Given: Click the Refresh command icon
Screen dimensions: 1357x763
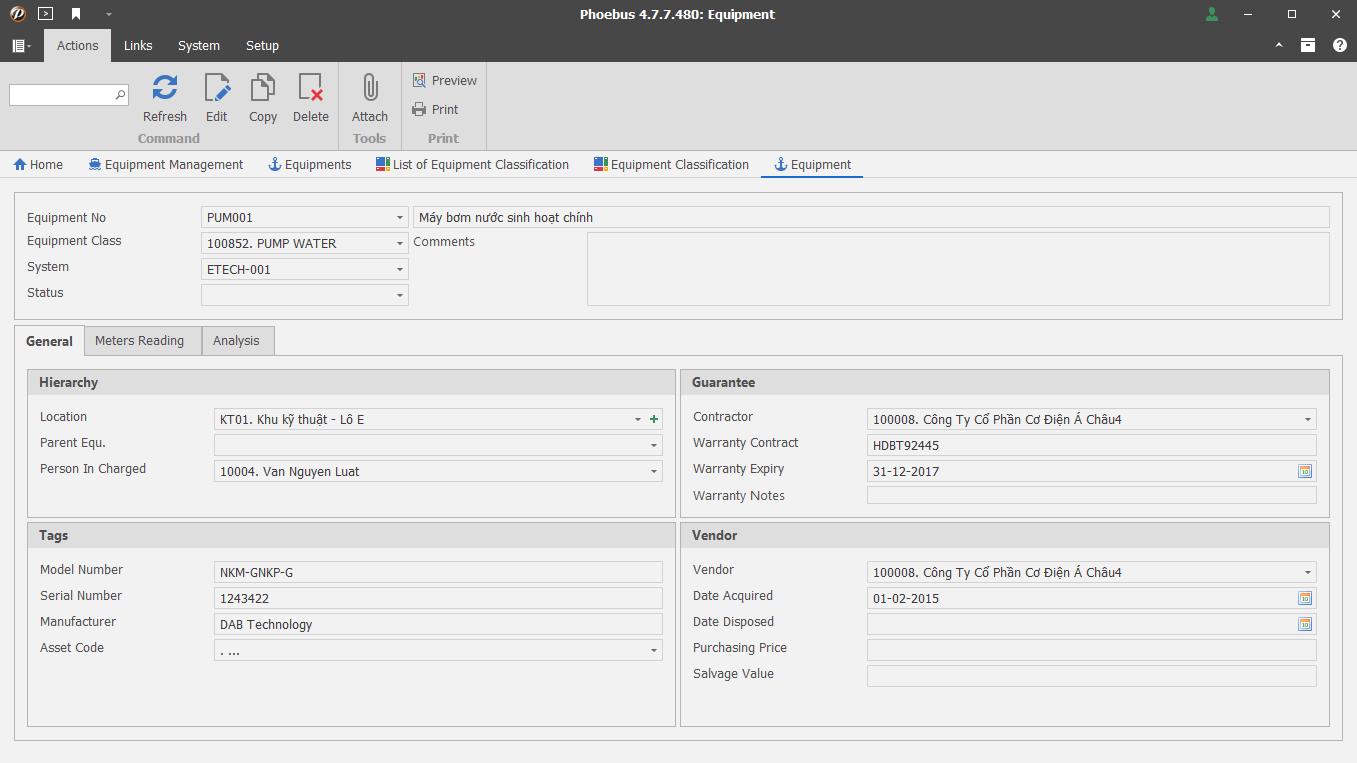Looking at the screenshot, I should pos(165,88).
